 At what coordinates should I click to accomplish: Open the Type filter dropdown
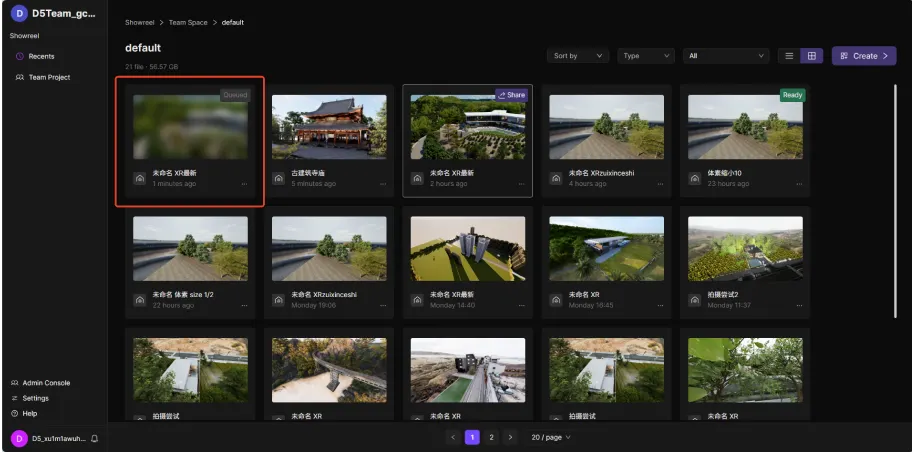tap(643, 56)
